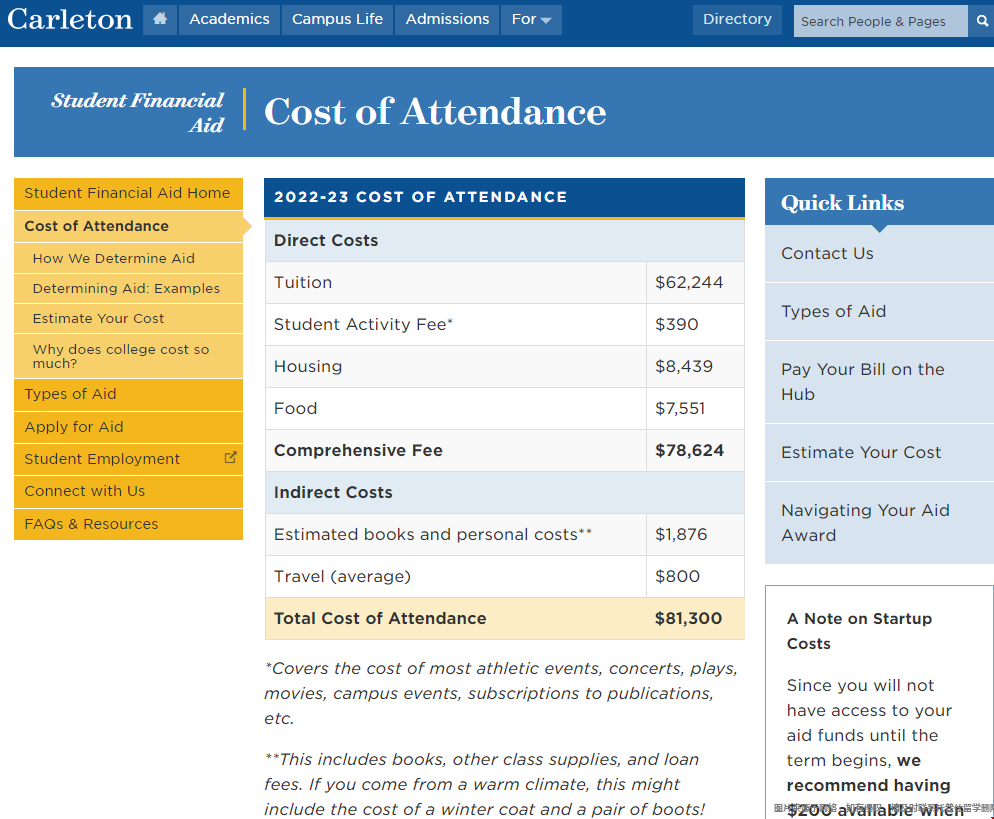Open the Campus Life menu item
Screen dimensions: 994x819
pyautogui.click(x=337, y=19)
